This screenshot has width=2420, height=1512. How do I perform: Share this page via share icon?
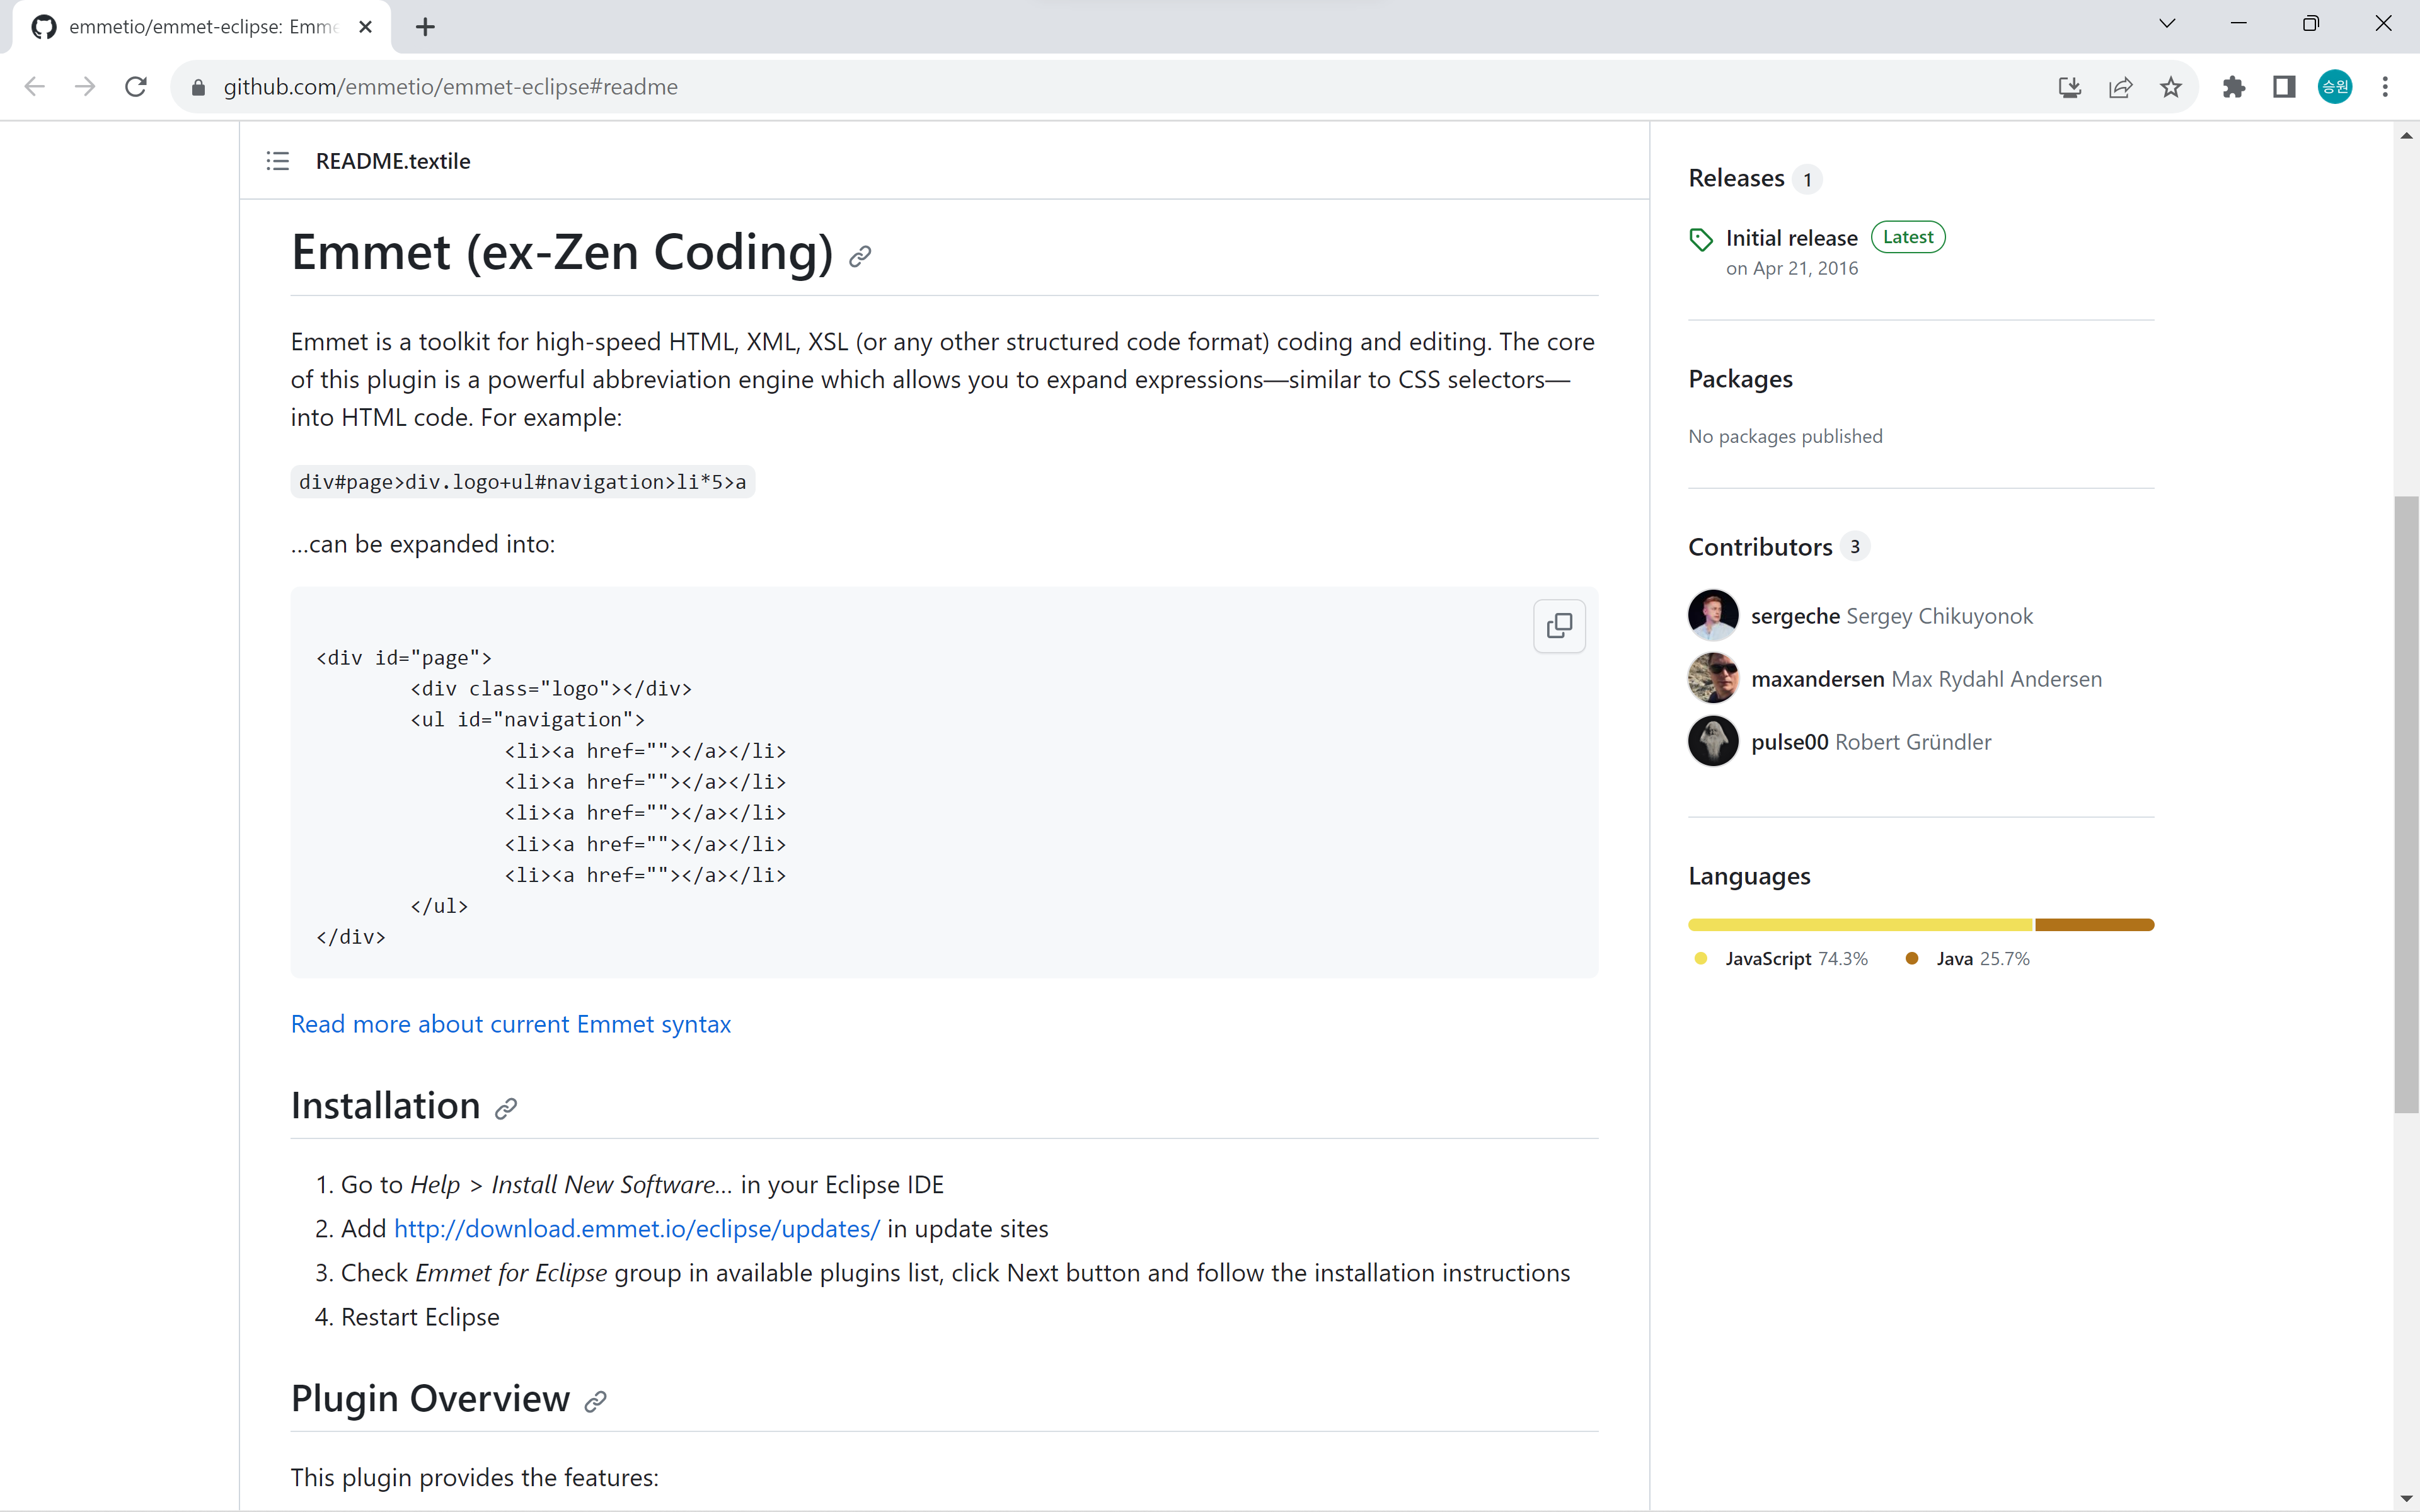point(2120,87)
